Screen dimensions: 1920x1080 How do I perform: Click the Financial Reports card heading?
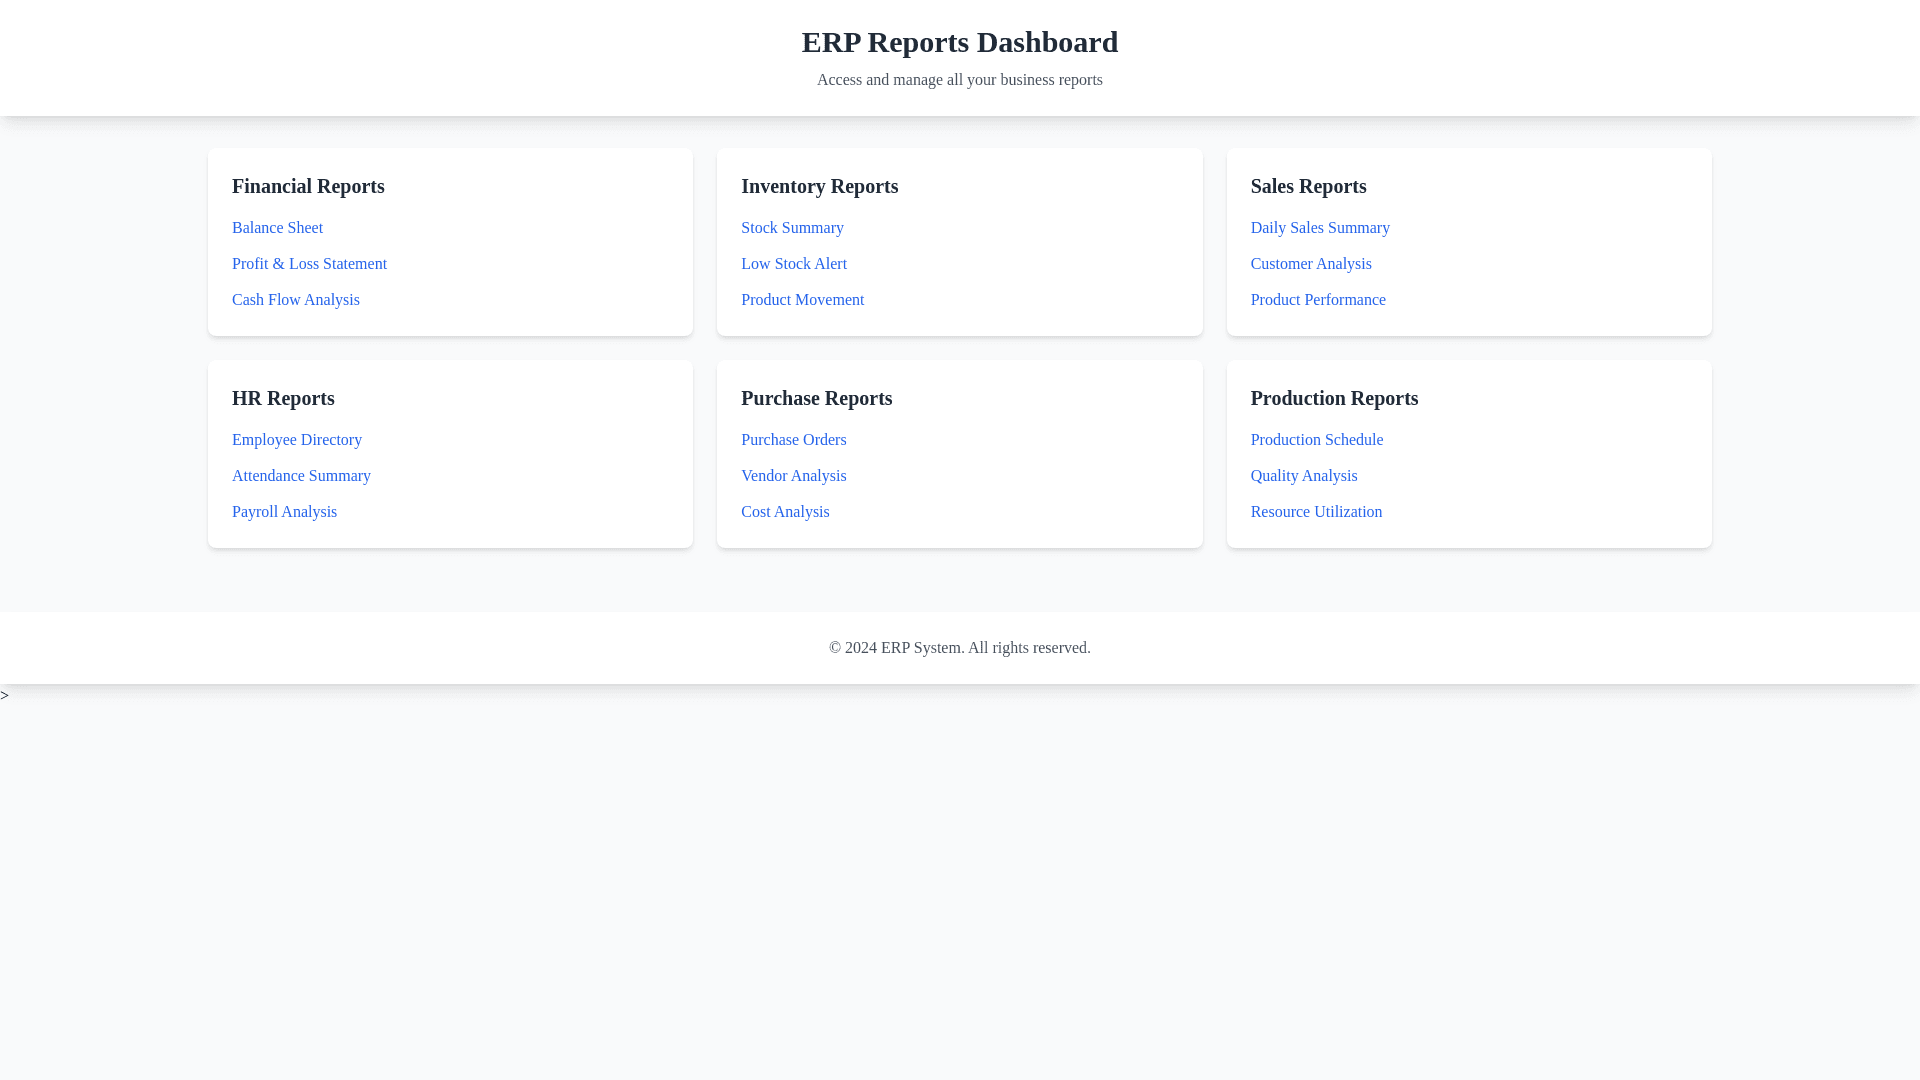(308, 186)
